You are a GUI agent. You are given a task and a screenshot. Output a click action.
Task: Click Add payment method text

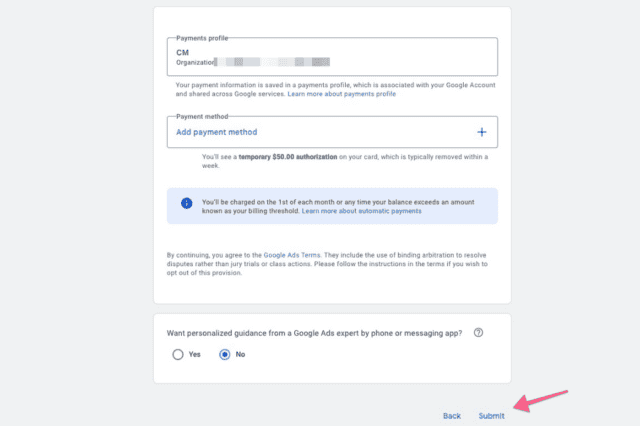click(x=217, y=132)
